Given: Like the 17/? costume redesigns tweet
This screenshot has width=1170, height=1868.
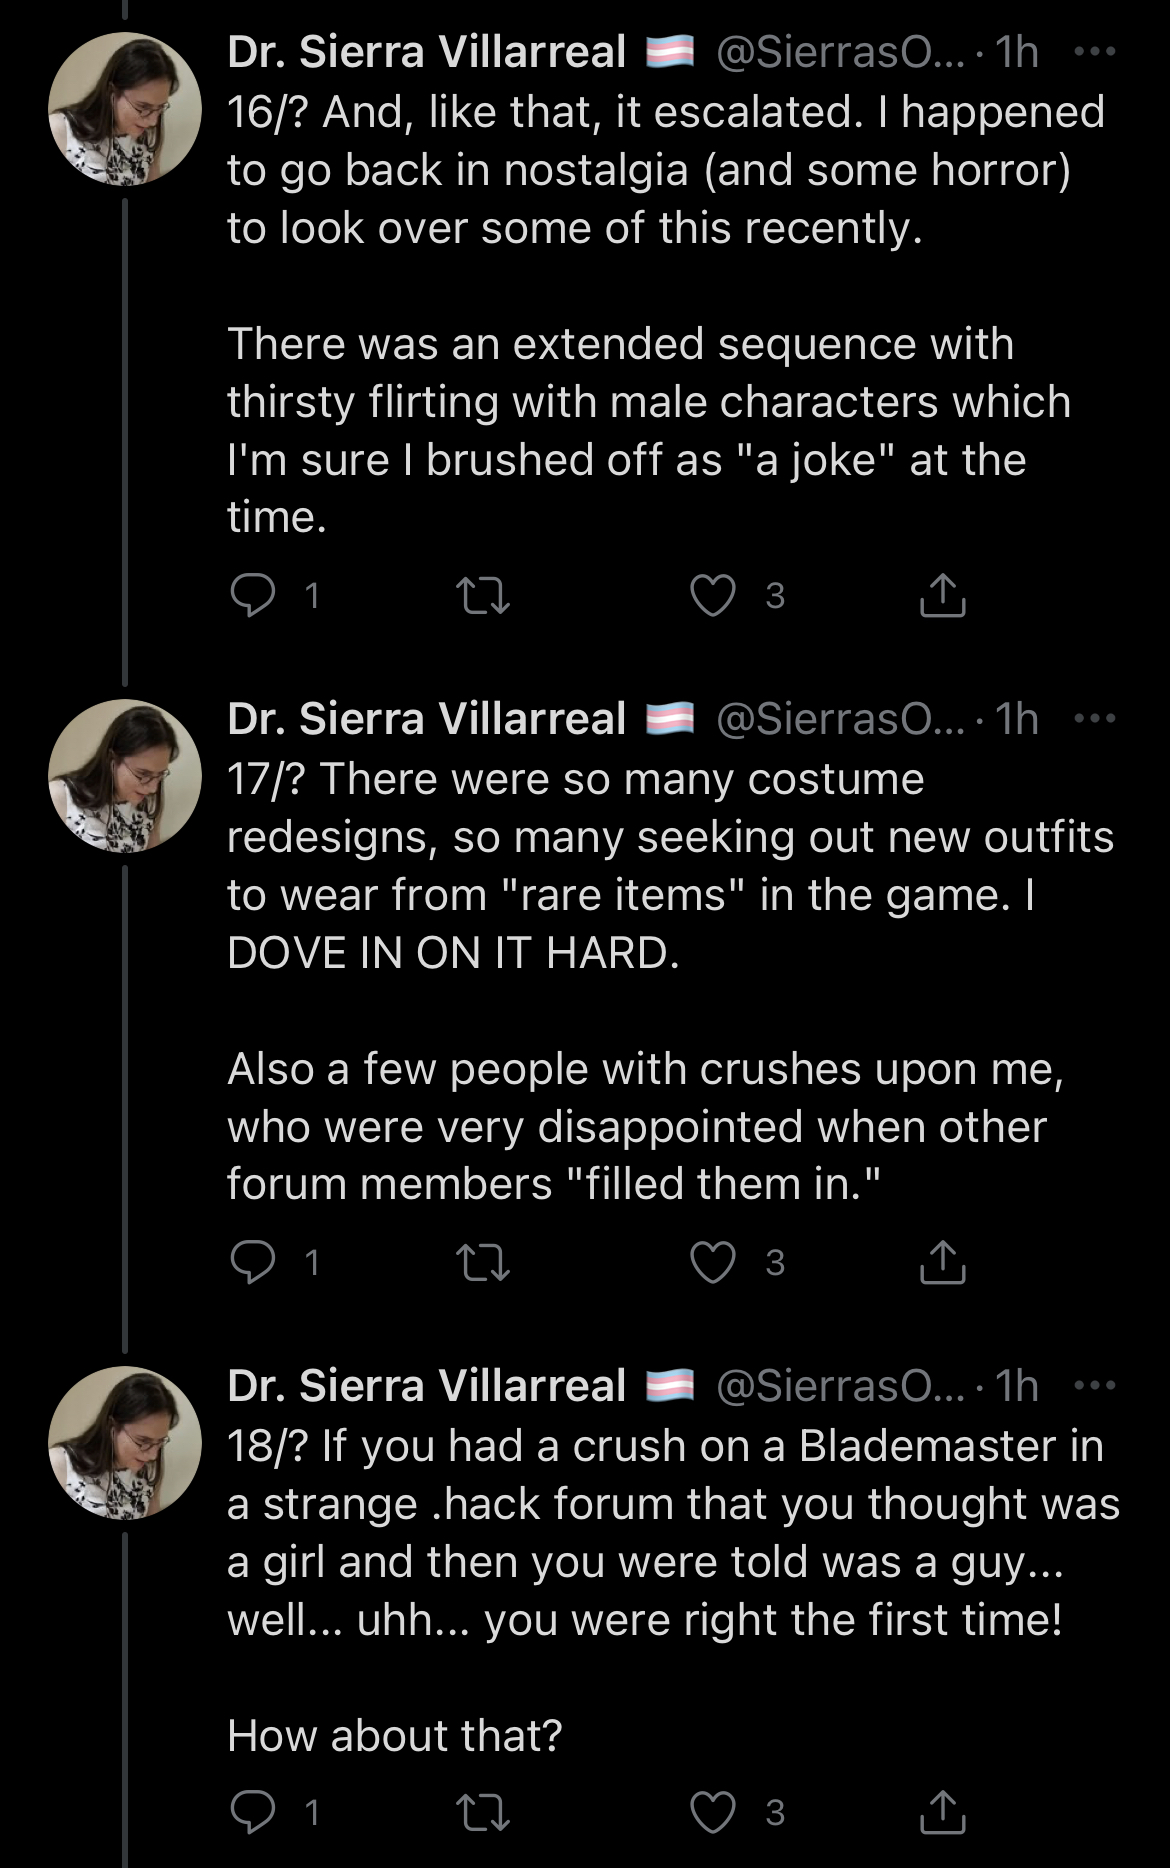Looking at the screenshot, I should (713, 1263).
